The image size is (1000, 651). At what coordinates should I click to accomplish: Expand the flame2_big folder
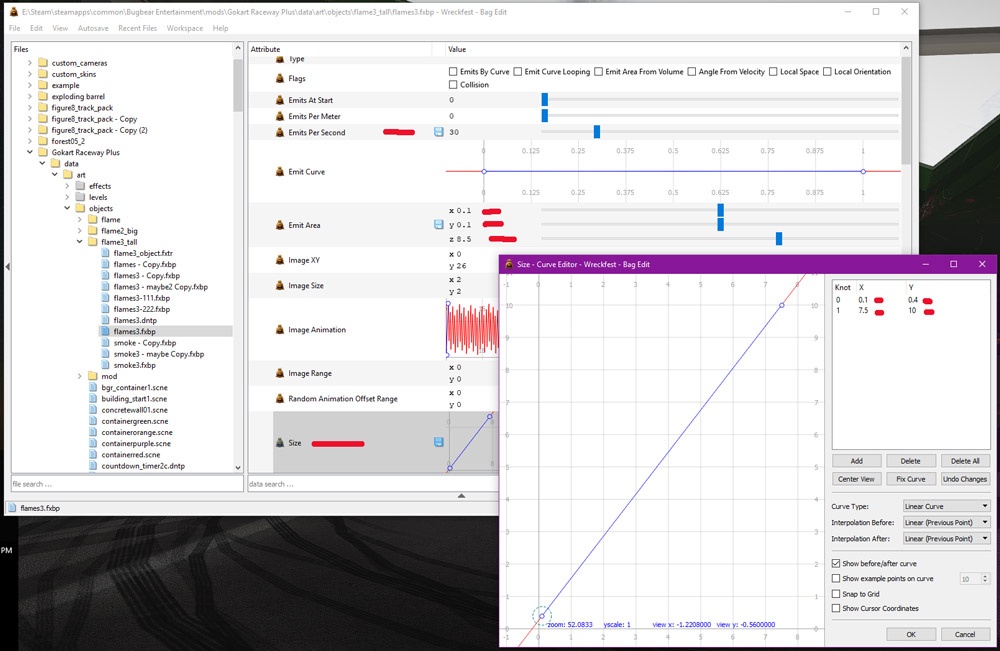click(x=80, y=231)
